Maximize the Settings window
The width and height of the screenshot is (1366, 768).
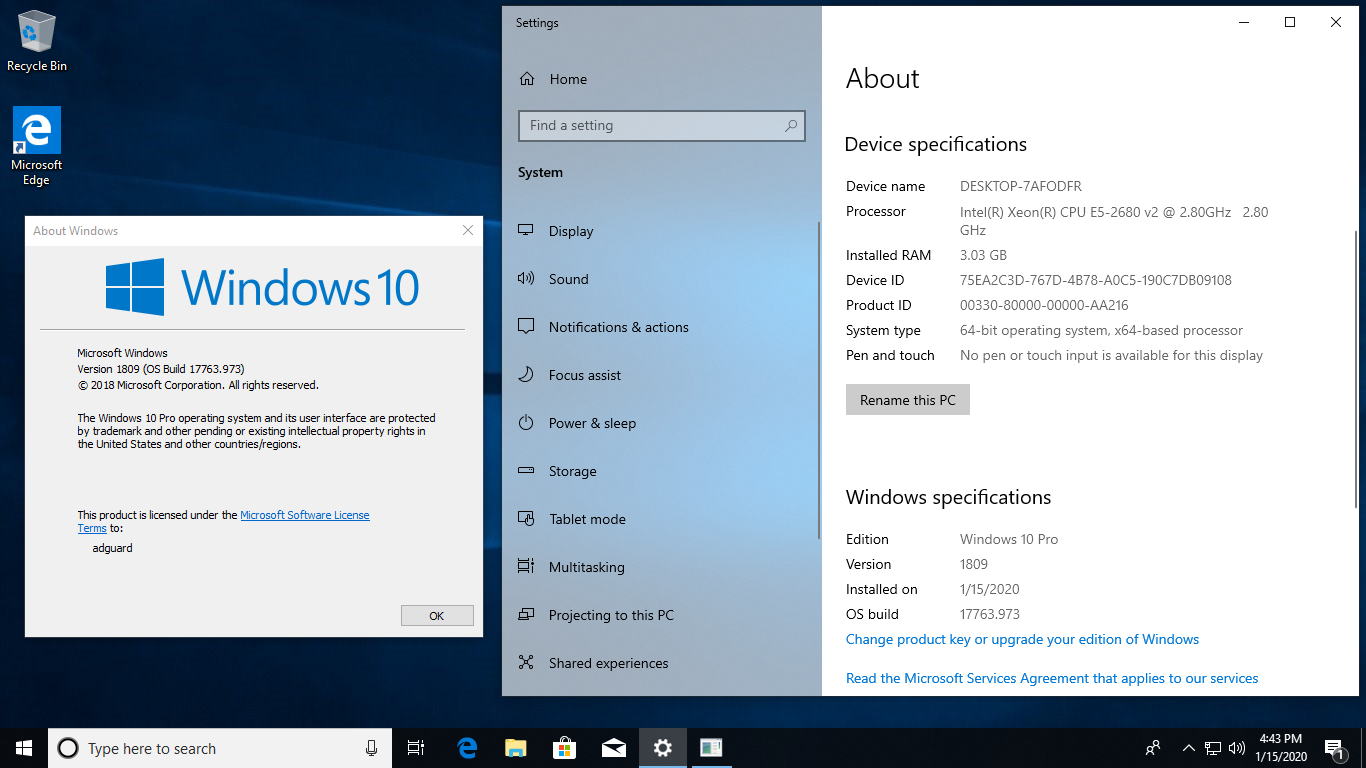pos(1290,22)
